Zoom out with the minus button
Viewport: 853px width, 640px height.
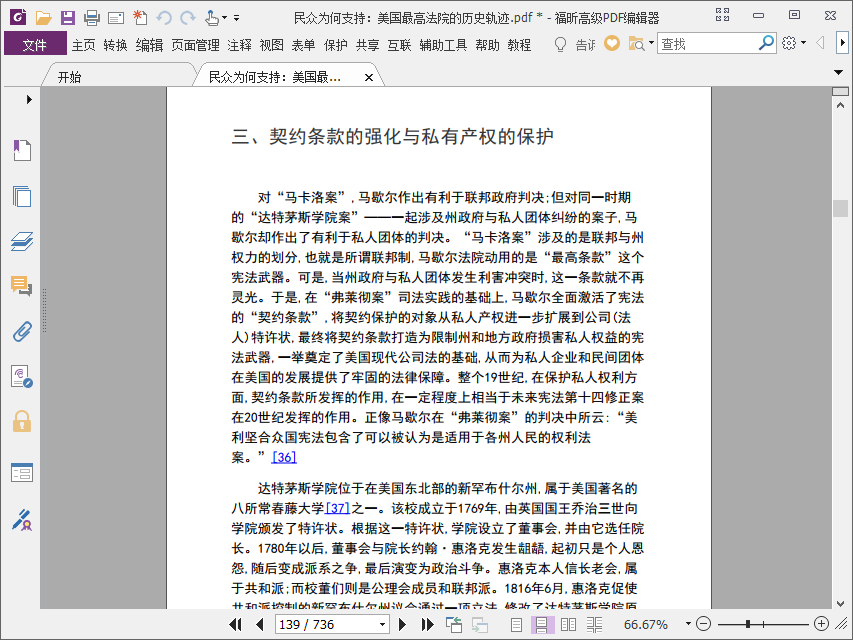tap(703, 624)
